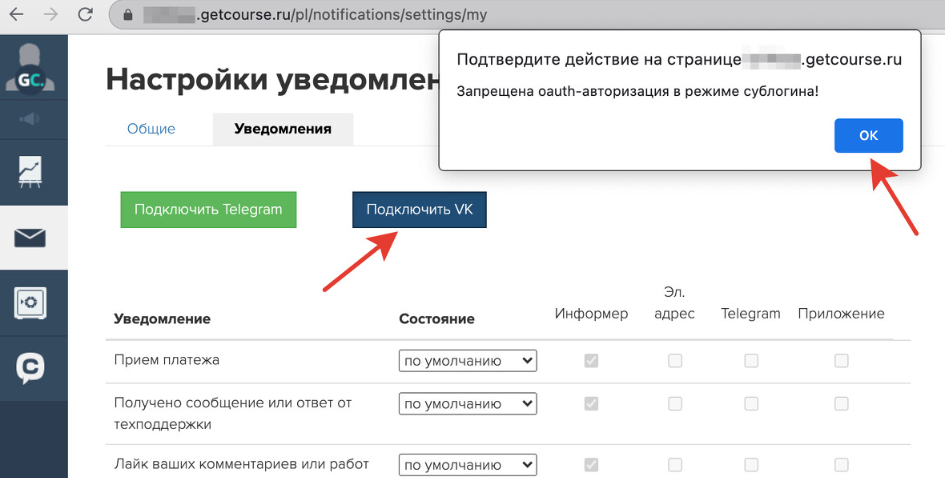Switch to the Общие tab

(151, 129)
